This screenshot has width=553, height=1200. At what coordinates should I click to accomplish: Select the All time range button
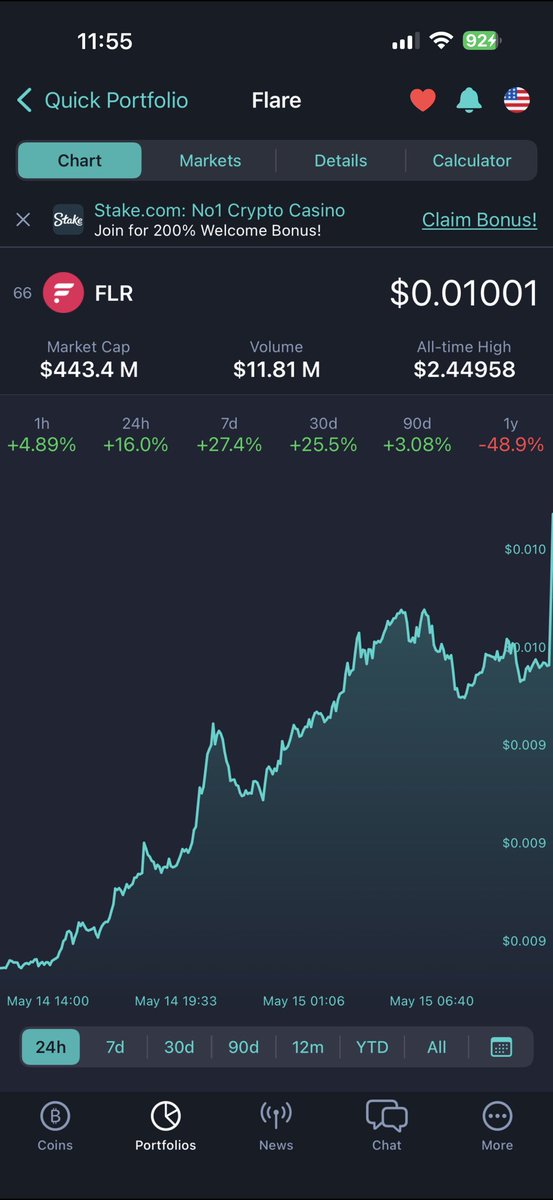tap(437, 1047)
